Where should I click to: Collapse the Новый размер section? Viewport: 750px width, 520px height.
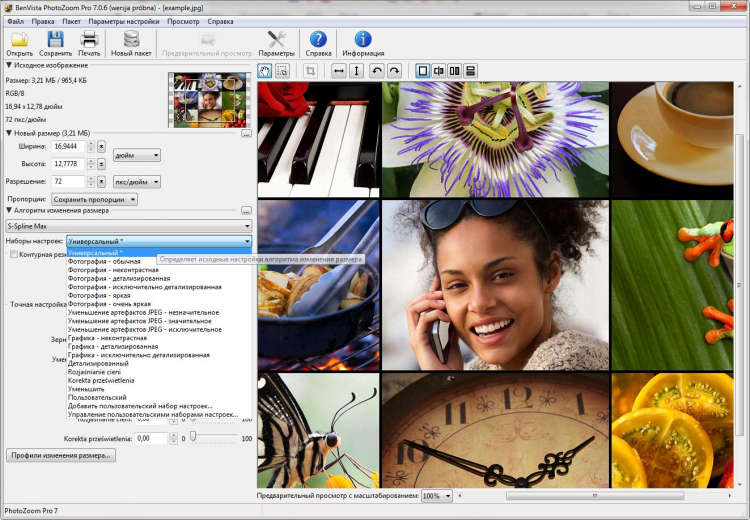(x=9, y=133)
